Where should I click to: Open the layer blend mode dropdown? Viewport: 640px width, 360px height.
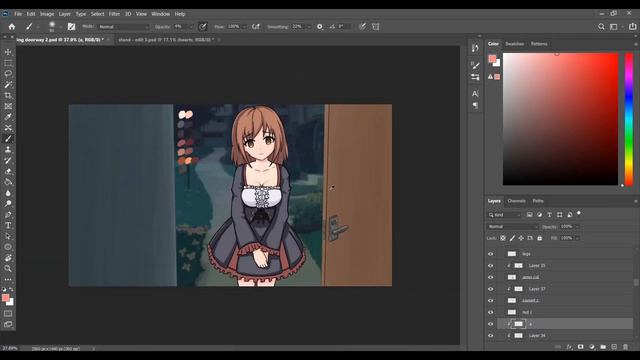click(513, 227)
